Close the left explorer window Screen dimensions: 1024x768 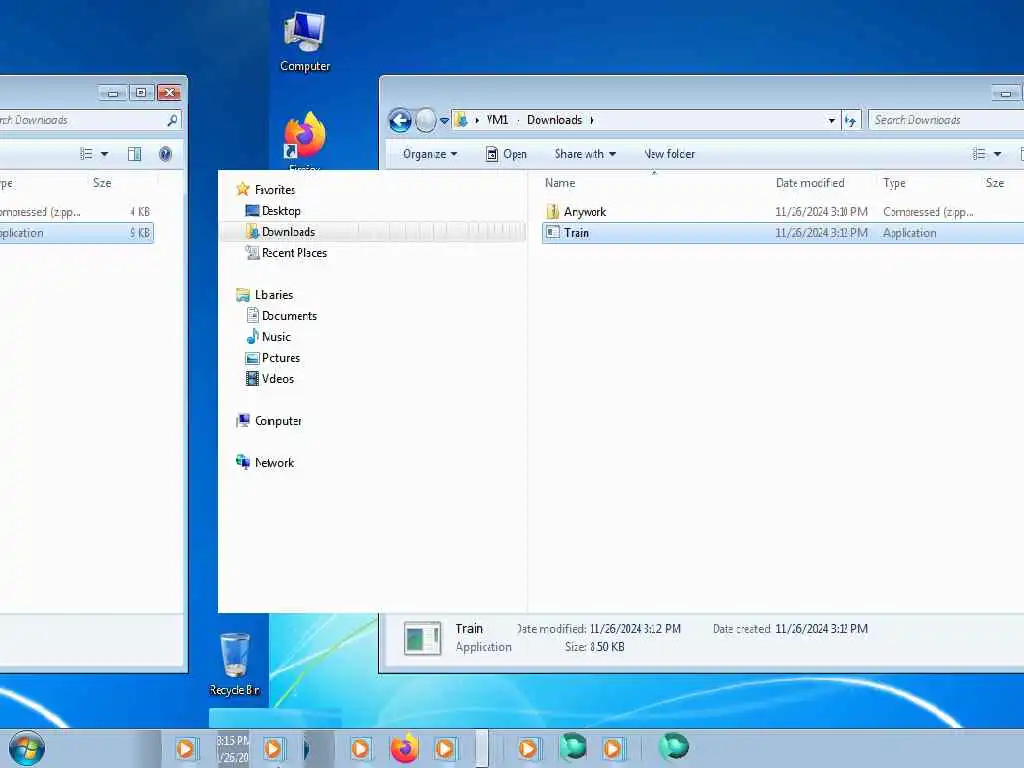(x=169, y=92)
